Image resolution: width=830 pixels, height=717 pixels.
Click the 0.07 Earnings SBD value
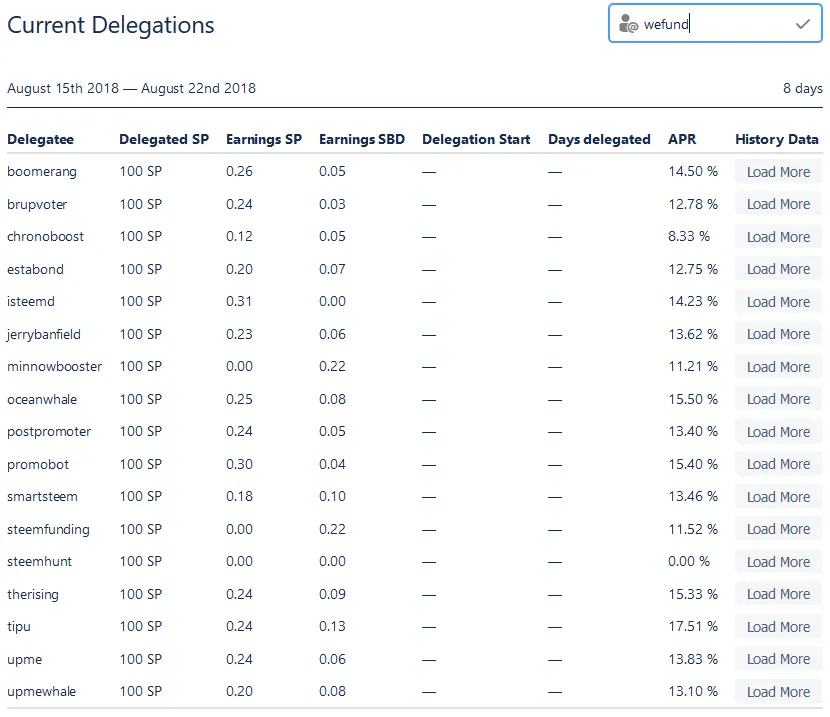point(332,269)
